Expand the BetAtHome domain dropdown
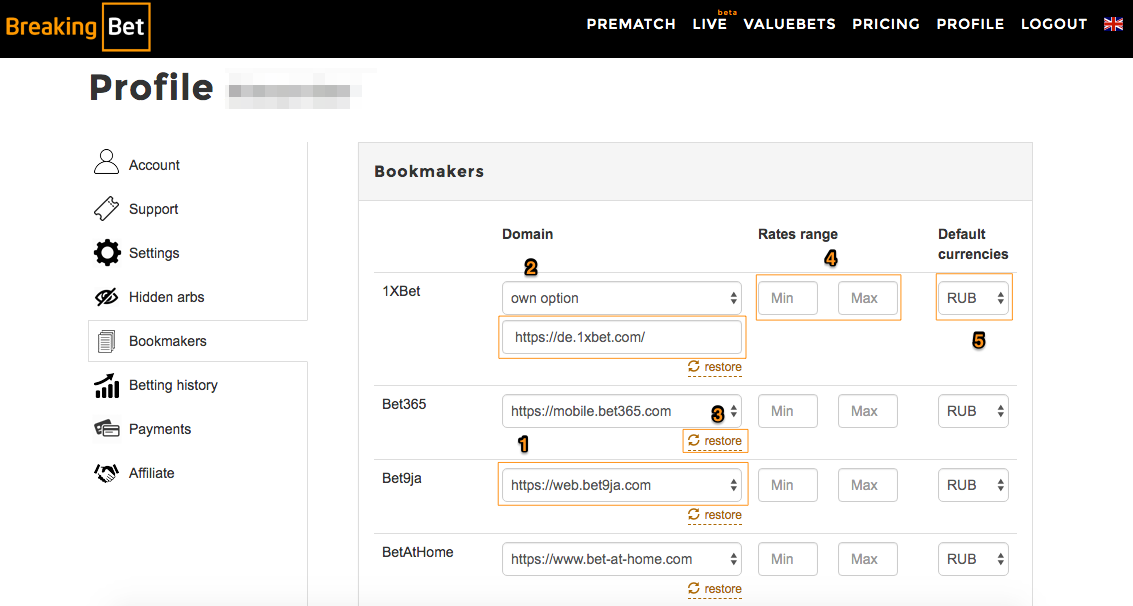The width and height of the screenshot is (1133, 606). tap(621, 559)
